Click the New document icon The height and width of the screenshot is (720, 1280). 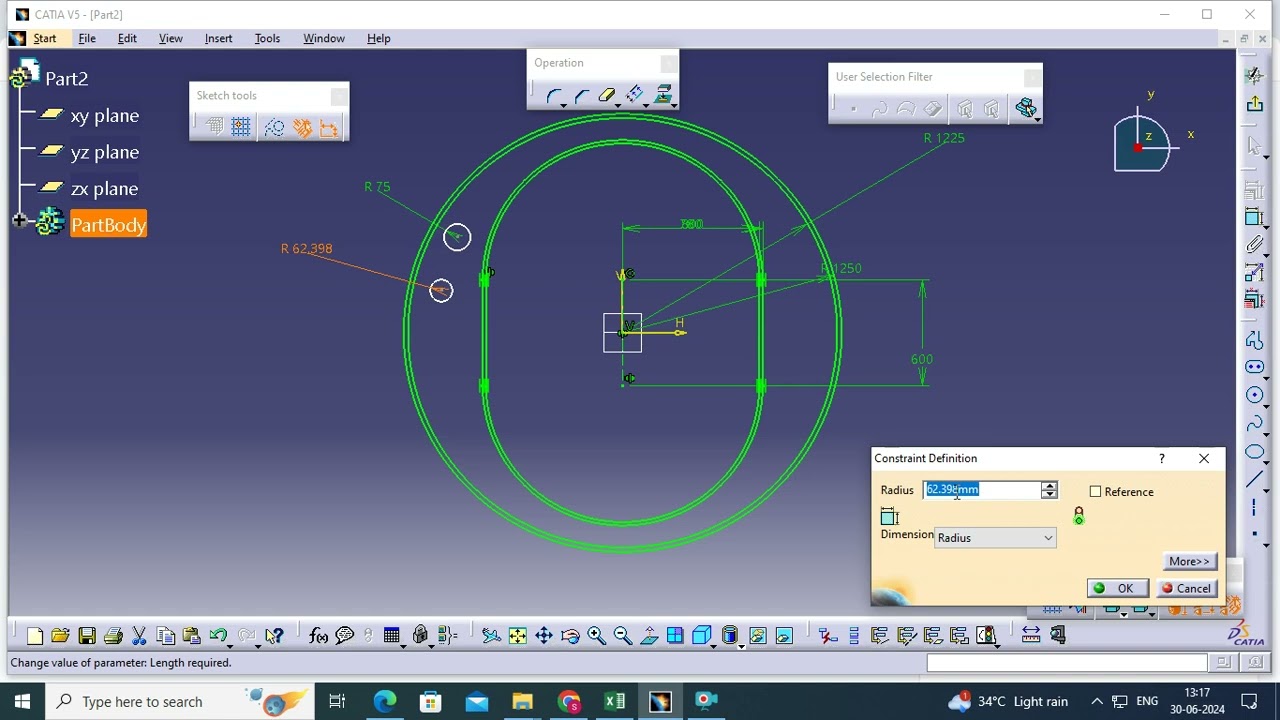coord(34,636)
